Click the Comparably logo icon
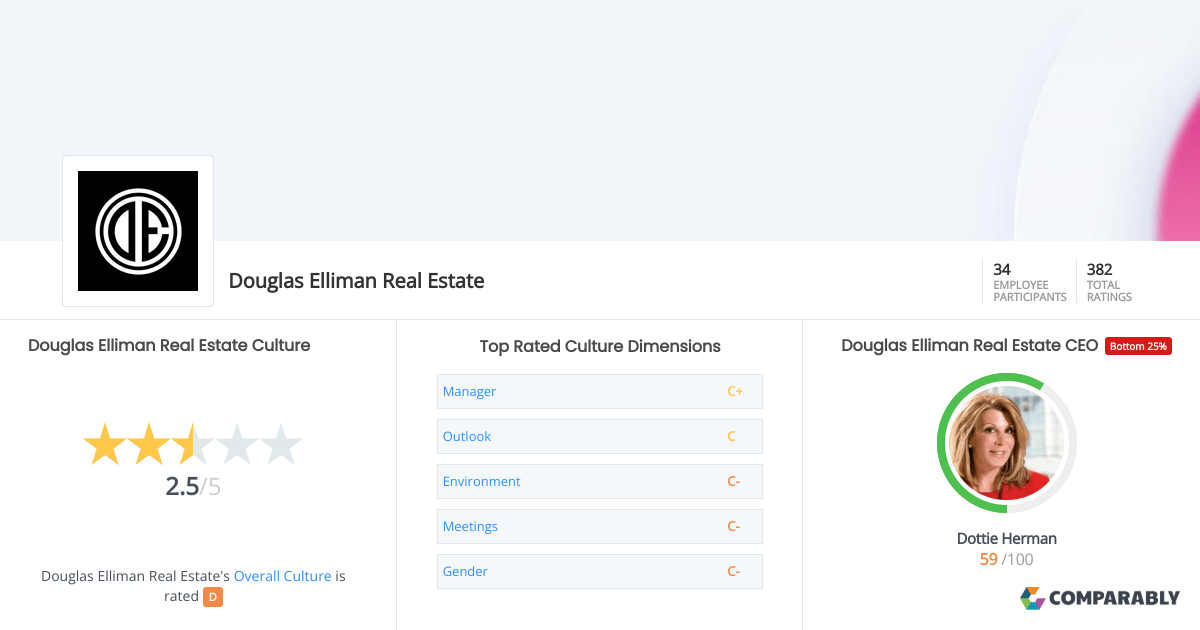 point(1032,598)
